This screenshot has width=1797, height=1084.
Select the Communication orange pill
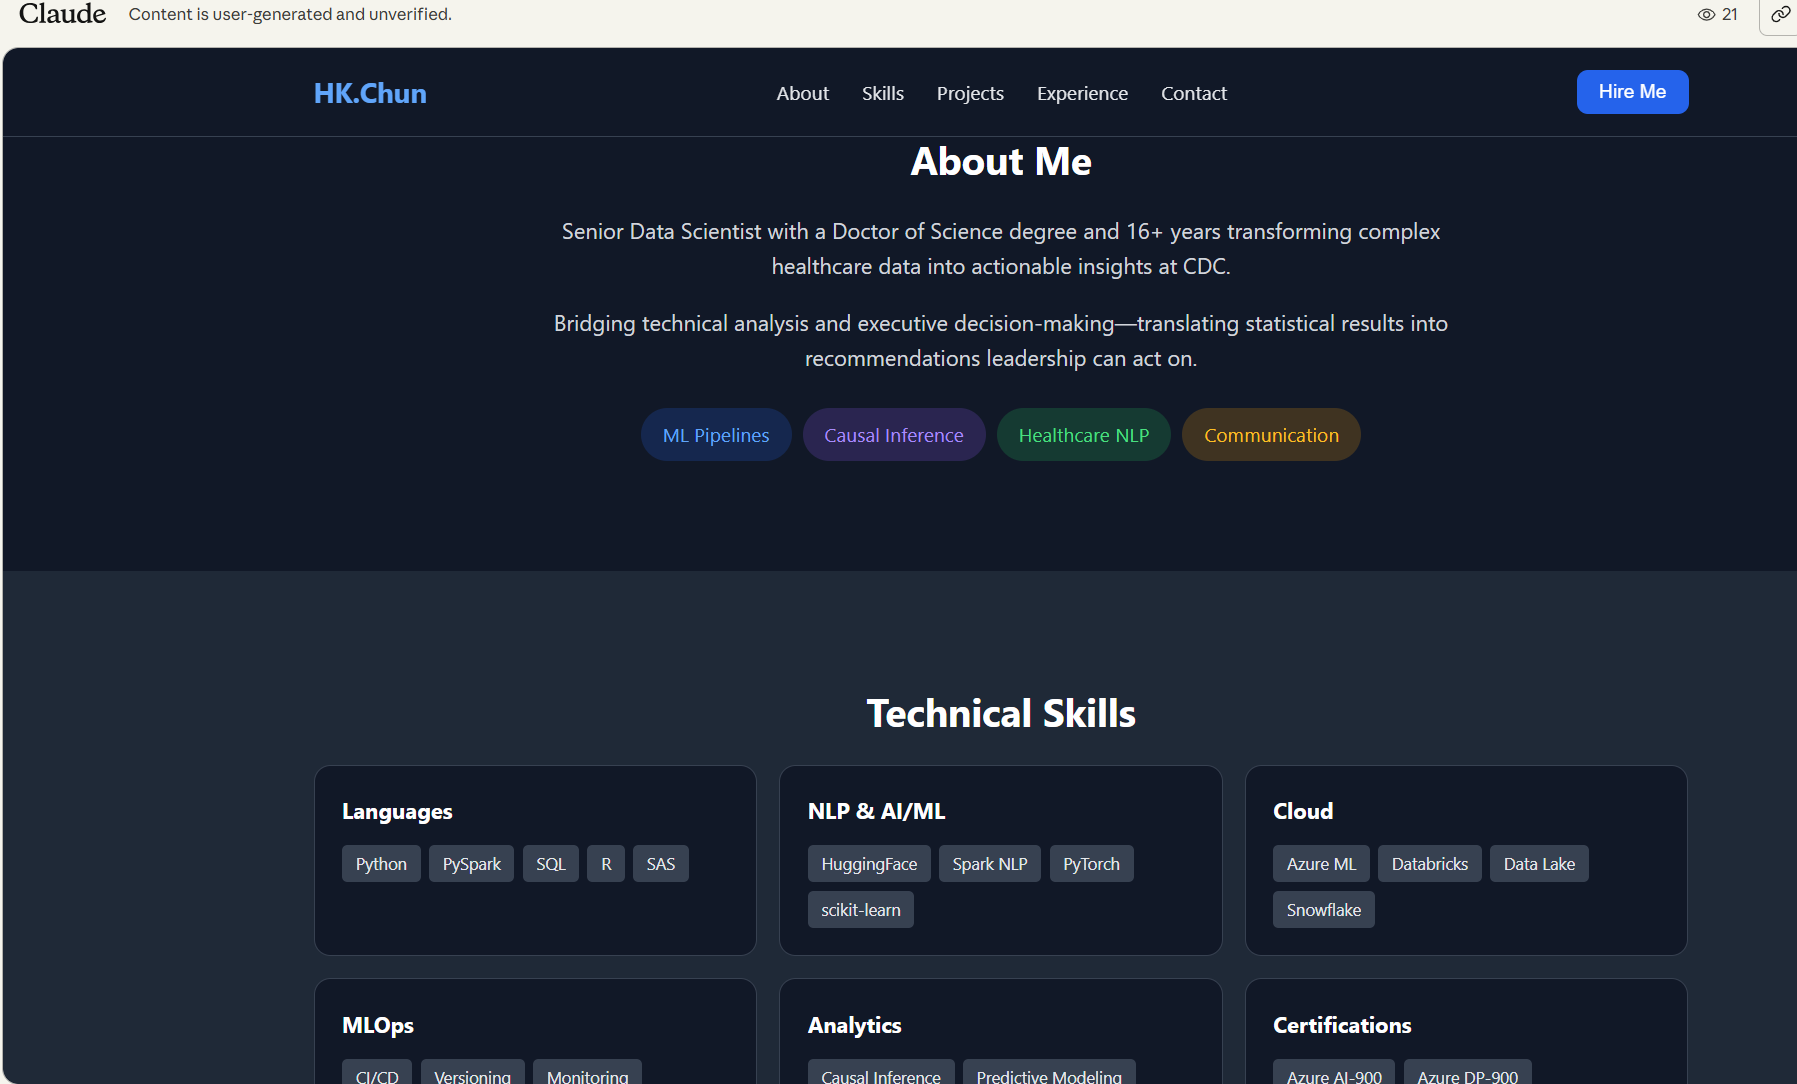pos(1271,435)
